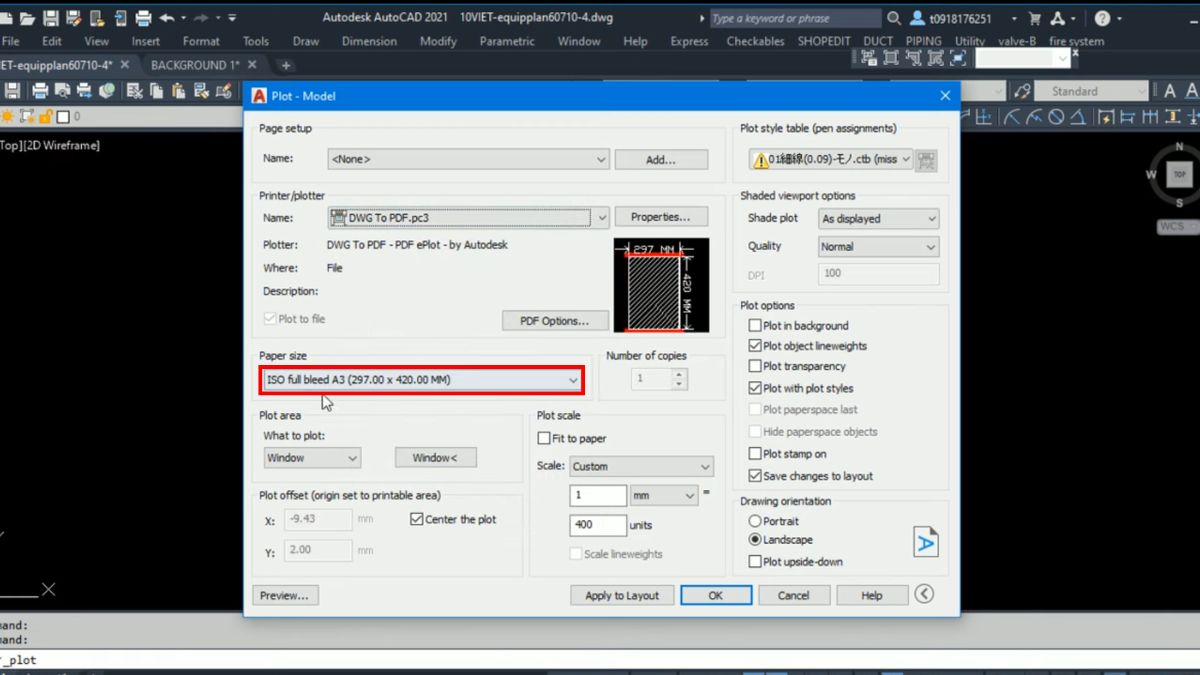Open the Scale Custom dropdown
This screenshot has width=1200, height=675.
click(641, 466)
